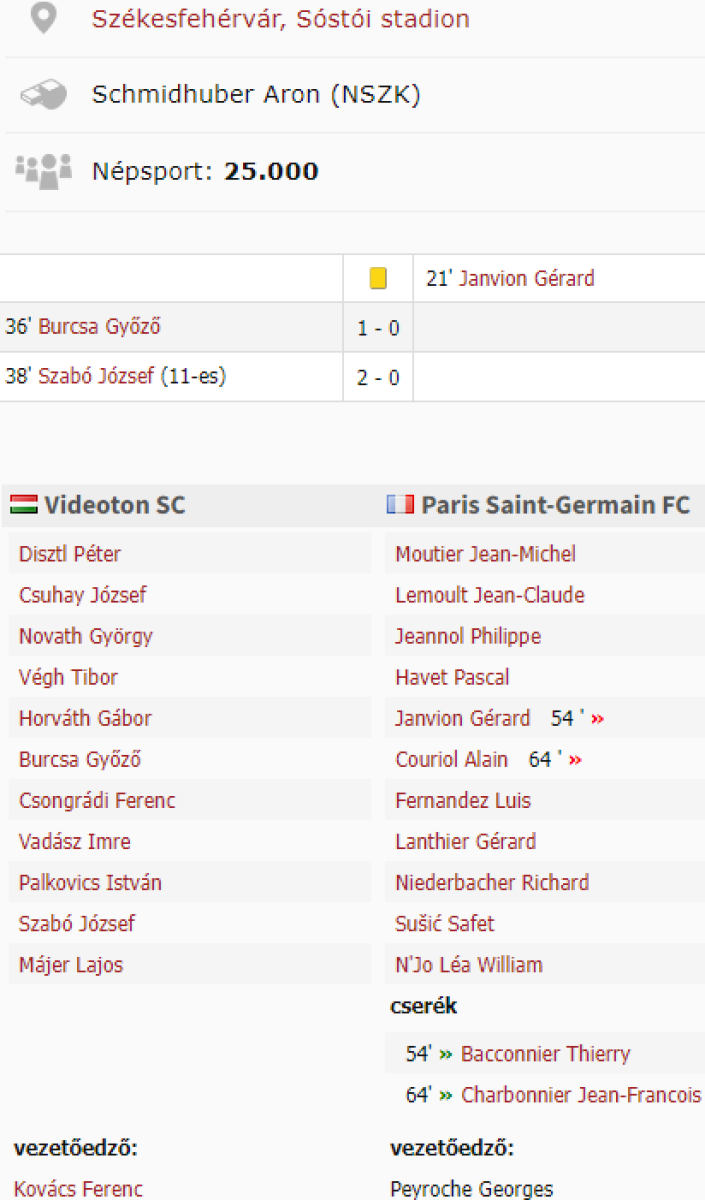Click green arrows beside Charbonnier Jean-Francois
The width and height of the screenshot is (705, 1200).
[446, 1095]
